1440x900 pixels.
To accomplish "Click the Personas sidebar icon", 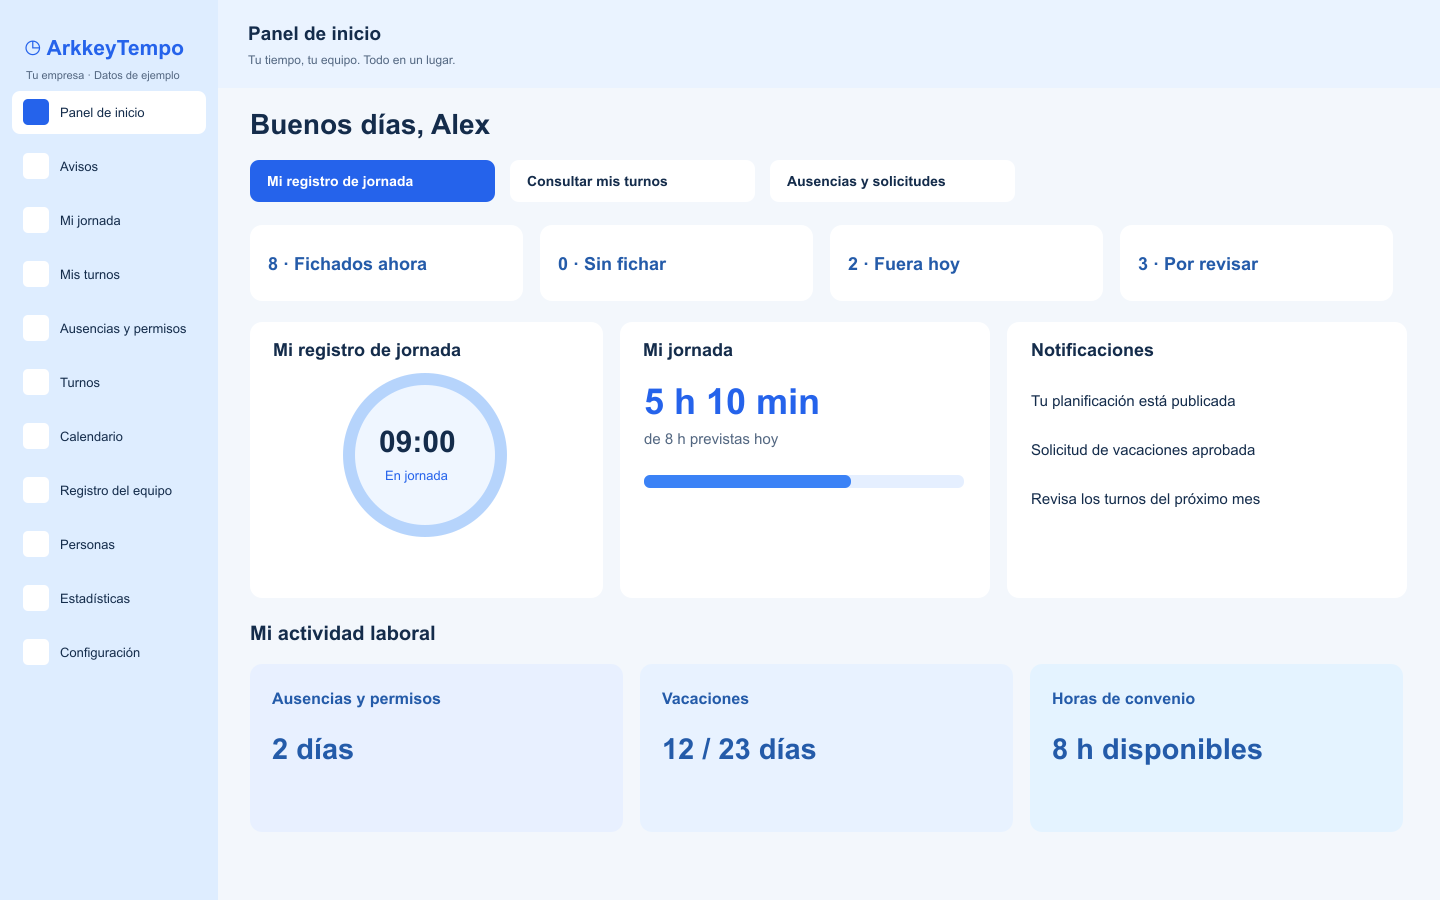I will (36, 544).
